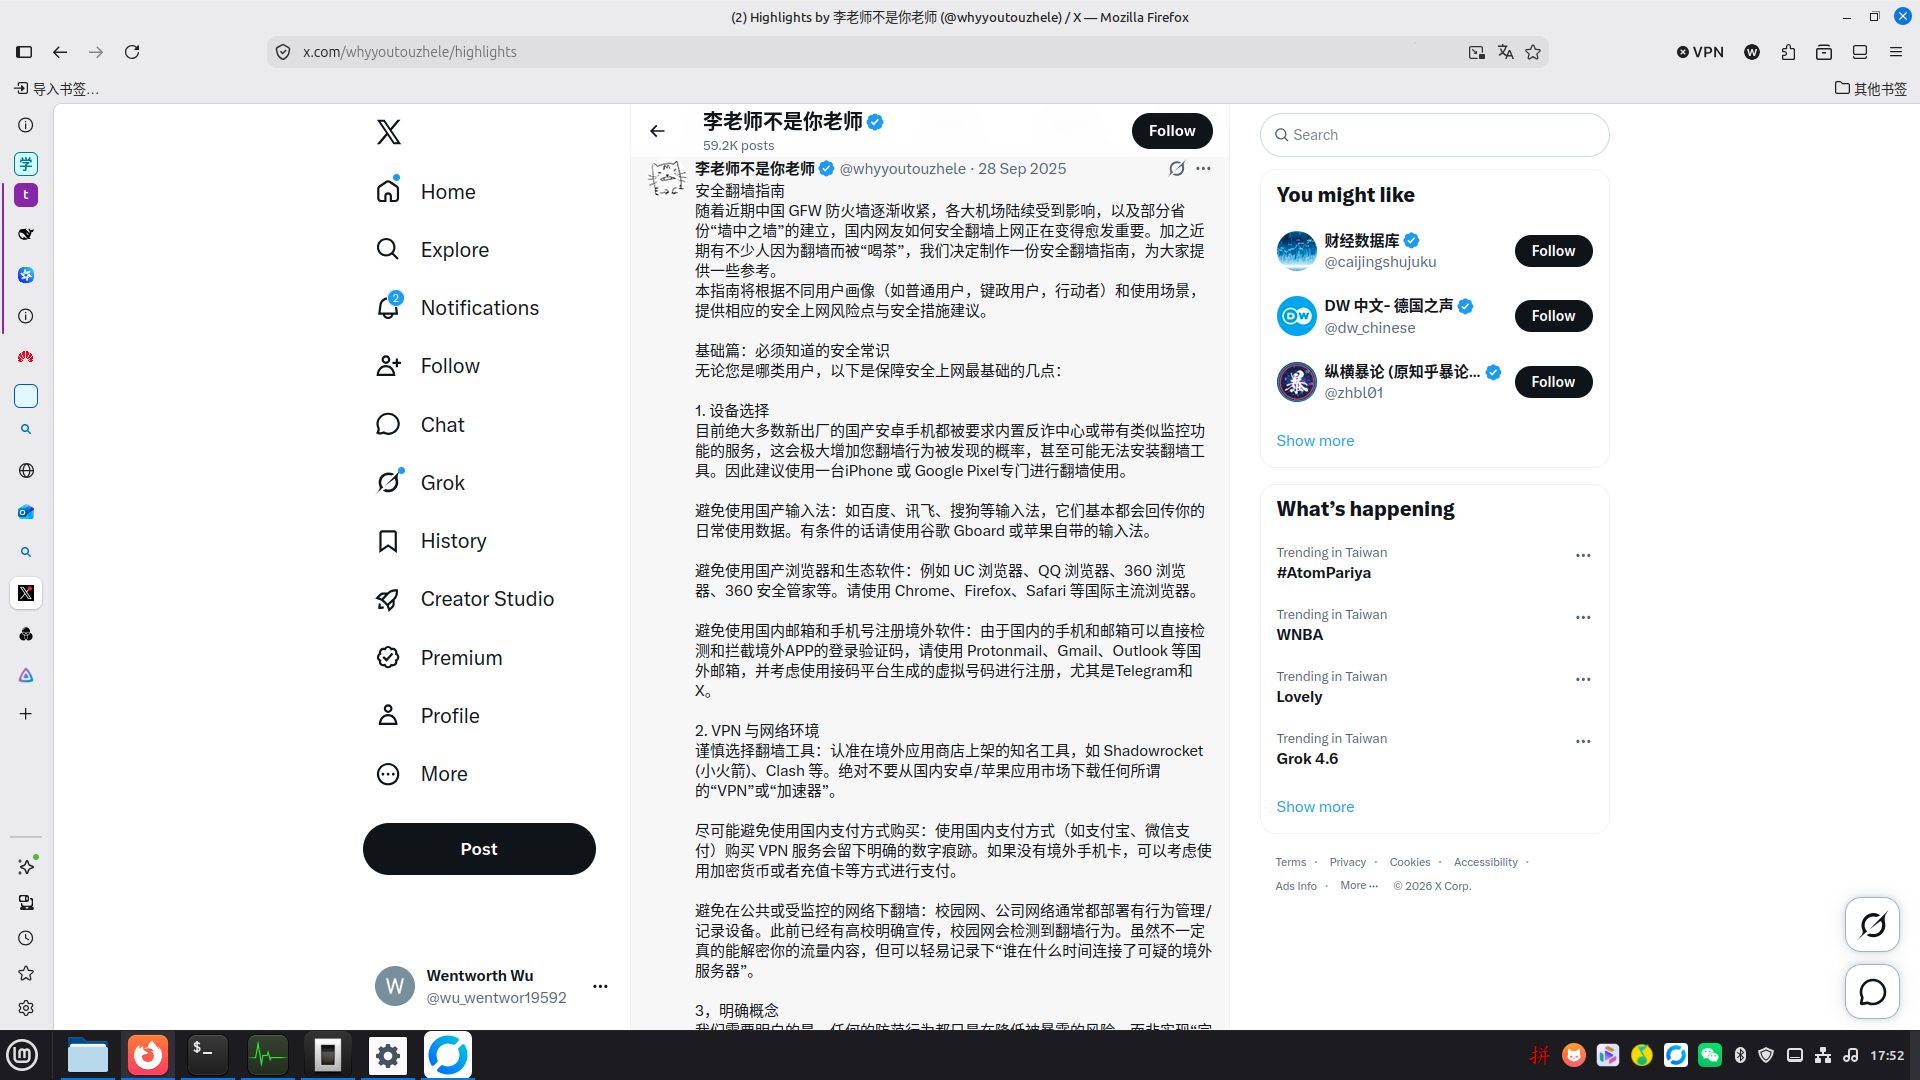Open the Privacy footer link
1920x1080 pixels.
[1347, 862]
